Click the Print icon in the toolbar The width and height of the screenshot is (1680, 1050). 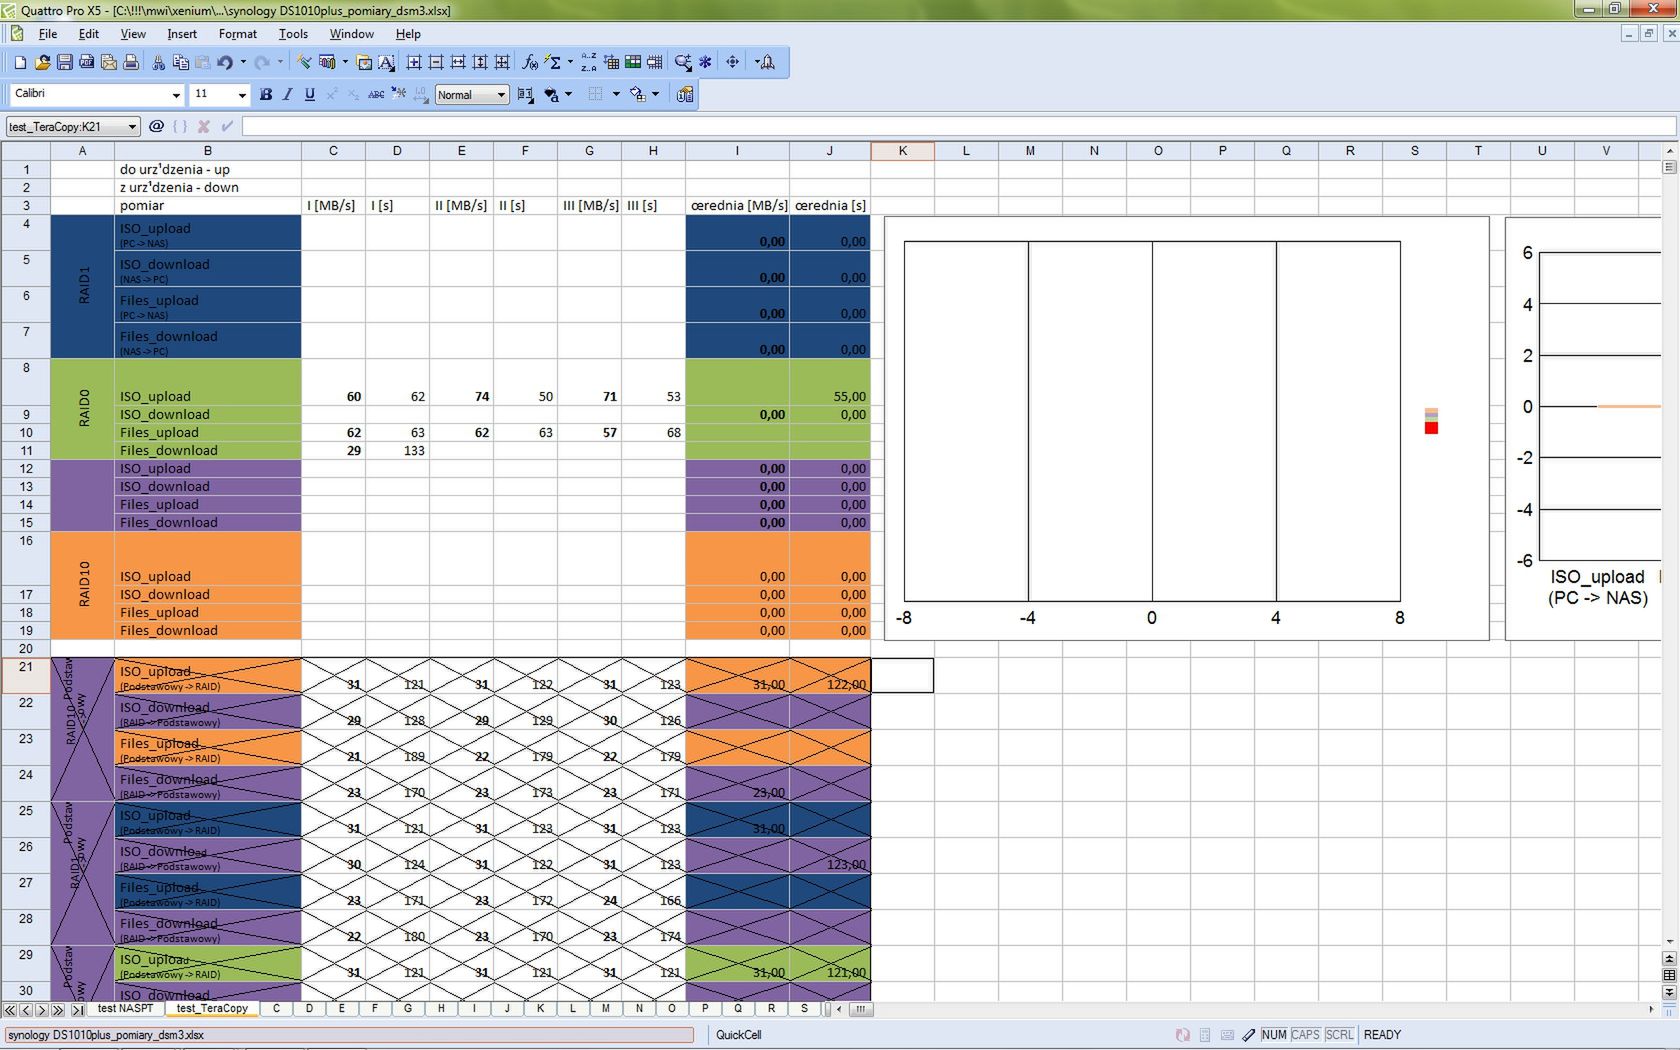click(130, 62)
